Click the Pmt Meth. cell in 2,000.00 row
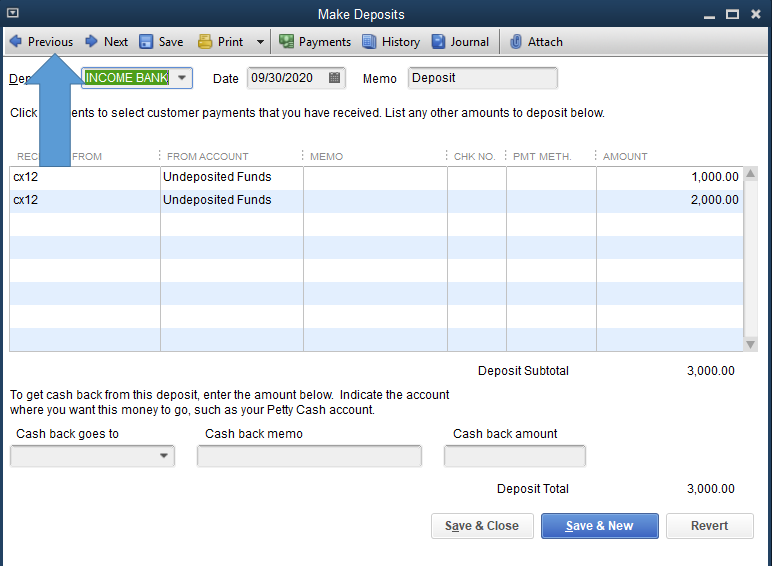The image size is (772, 566). point(551,200)
